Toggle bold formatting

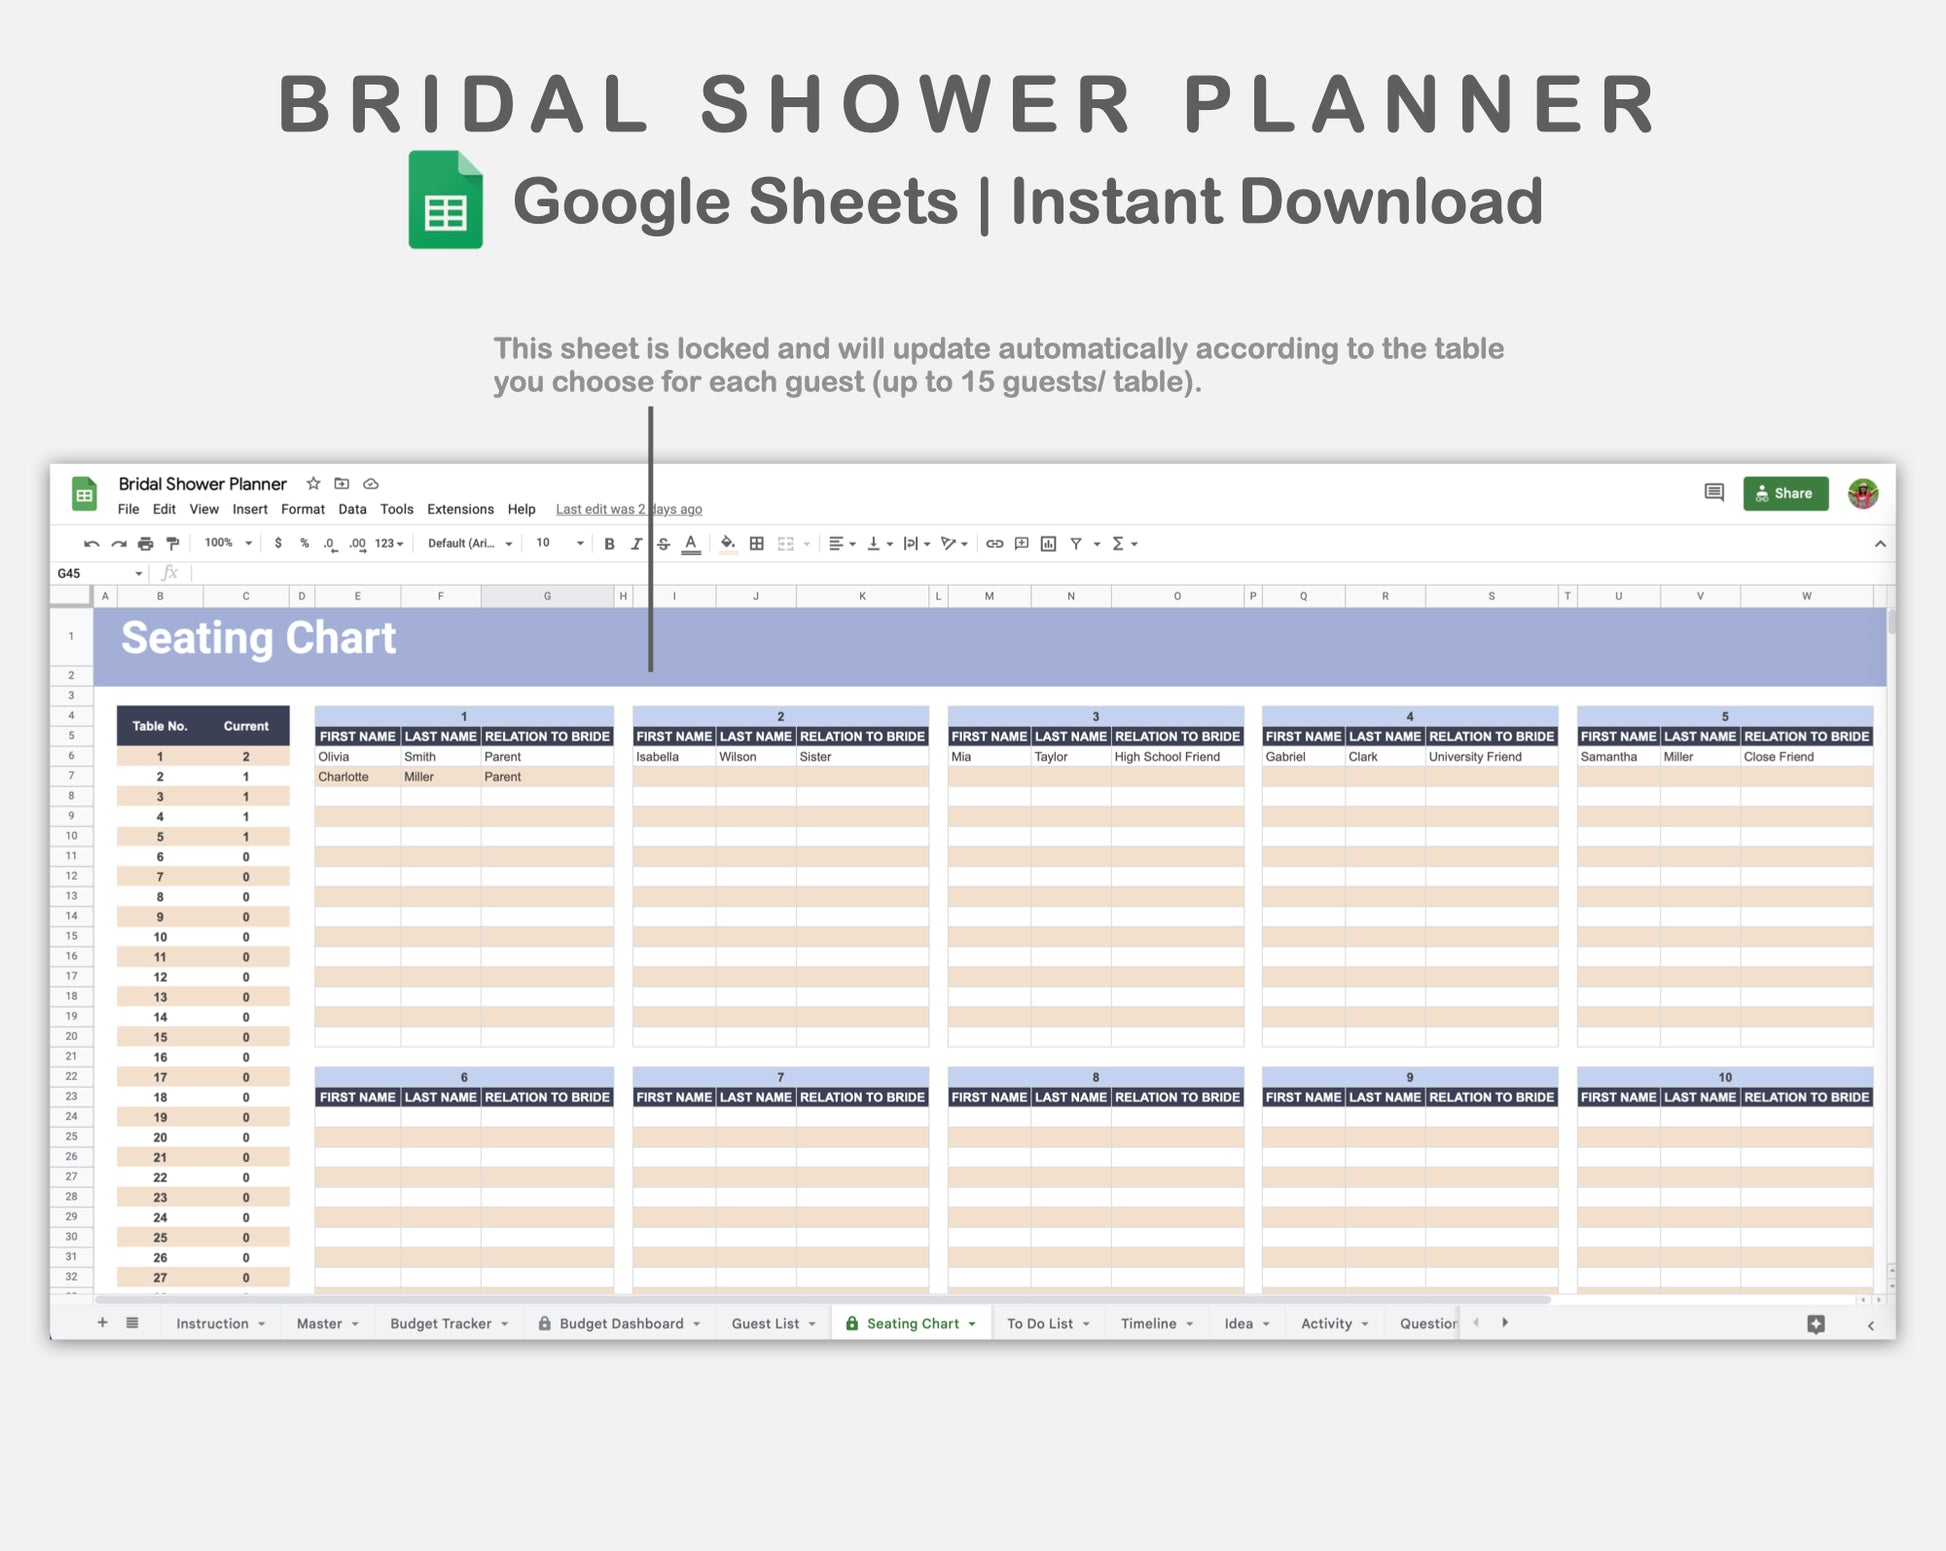pos(609,544)
